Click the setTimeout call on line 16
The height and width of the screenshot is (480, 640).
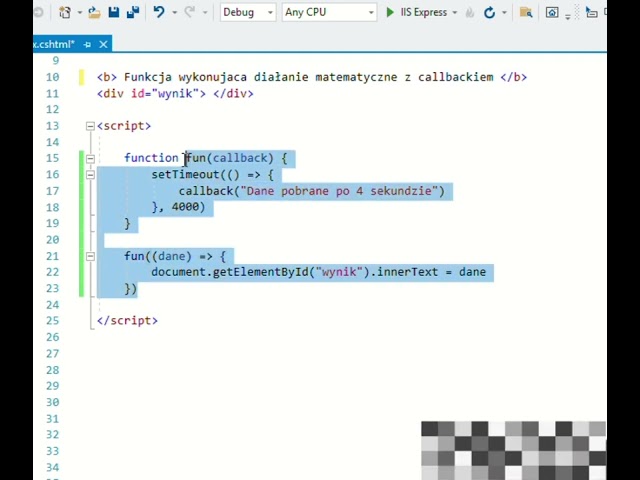pyautogui.click(x=185, y=175)
